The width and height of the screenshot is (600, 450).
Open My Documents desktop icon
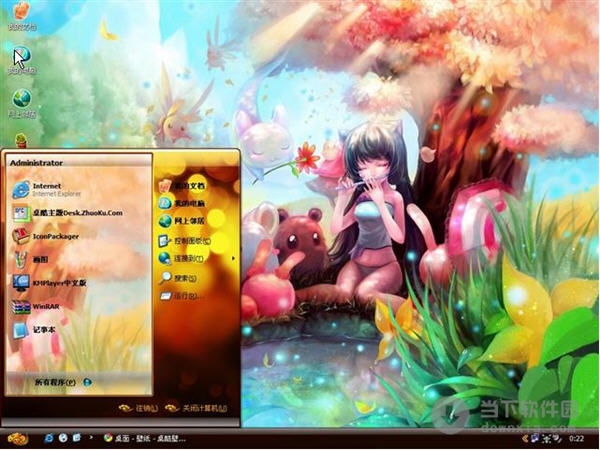22,16
